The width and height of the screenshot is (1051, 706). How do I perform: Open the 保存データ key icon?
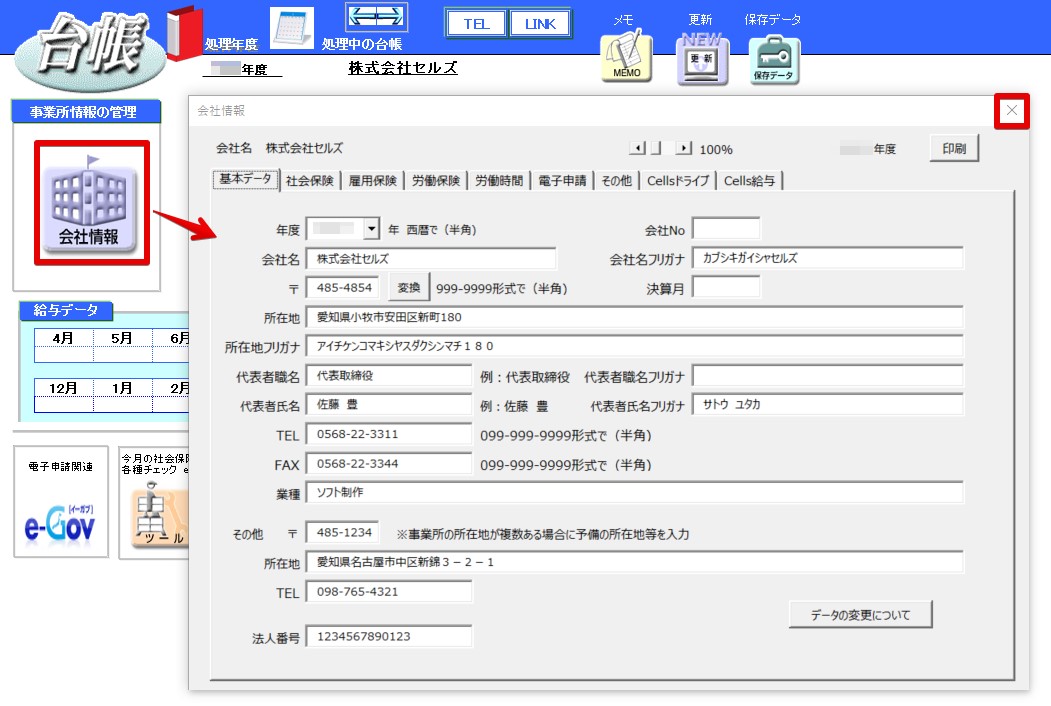point(774,60)
